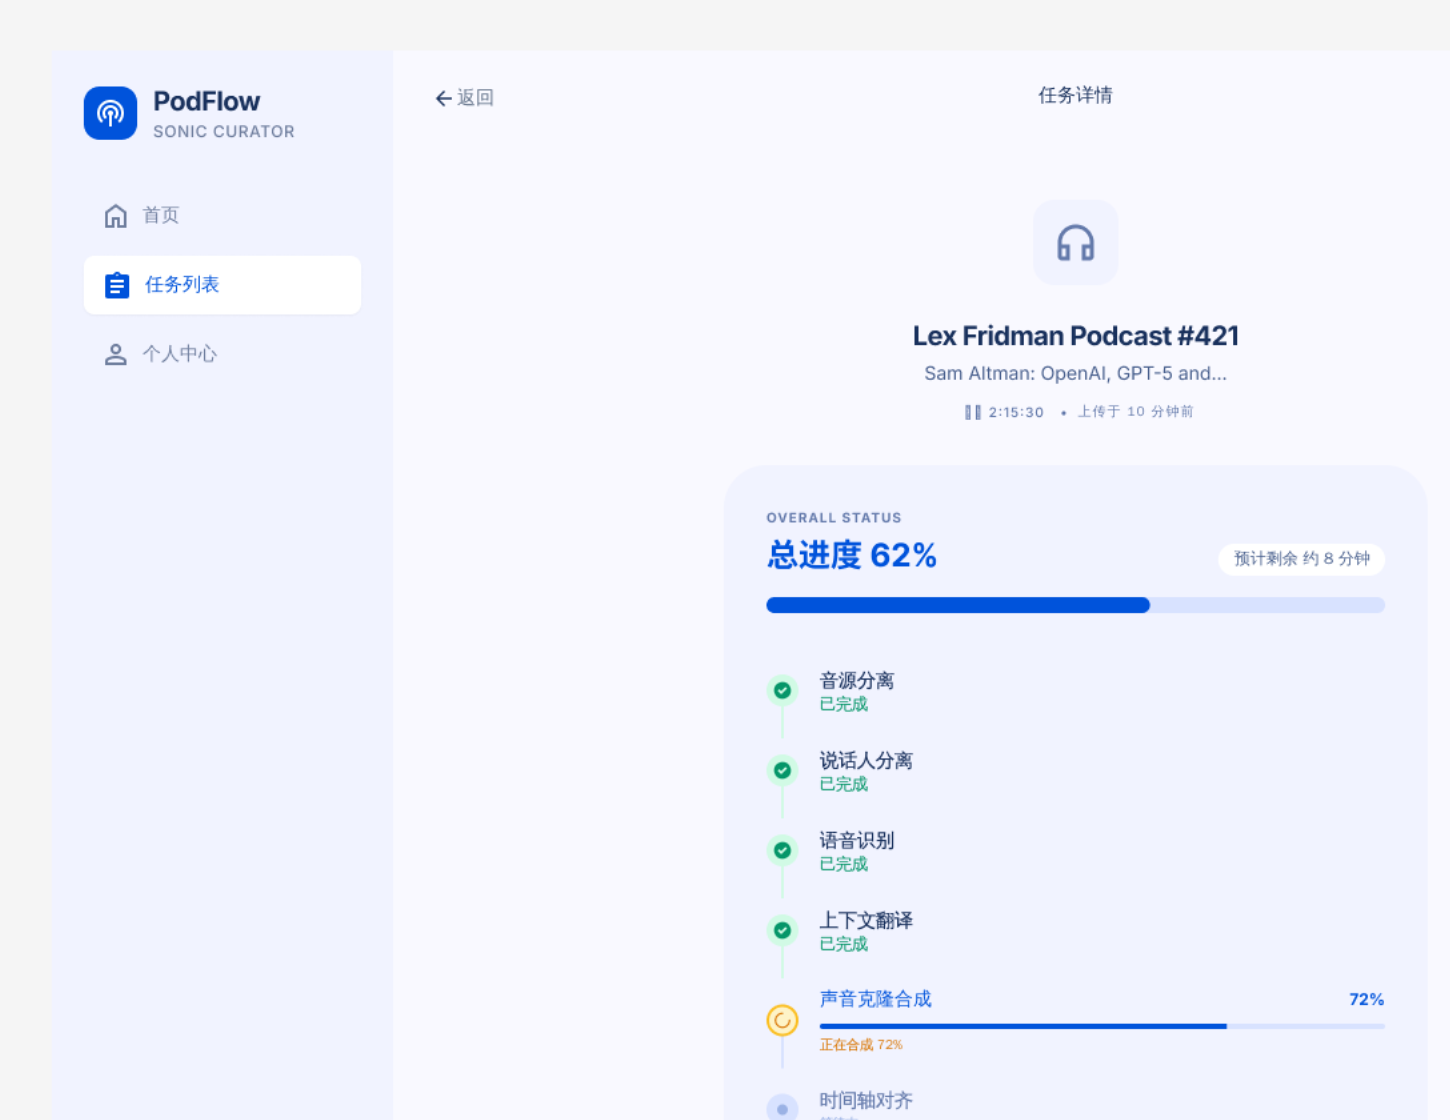Click the pending dot icon for 时间轴对齐
Image resolution: width=1450 pixels, height=1120 pixels.
pos(782,1108)
